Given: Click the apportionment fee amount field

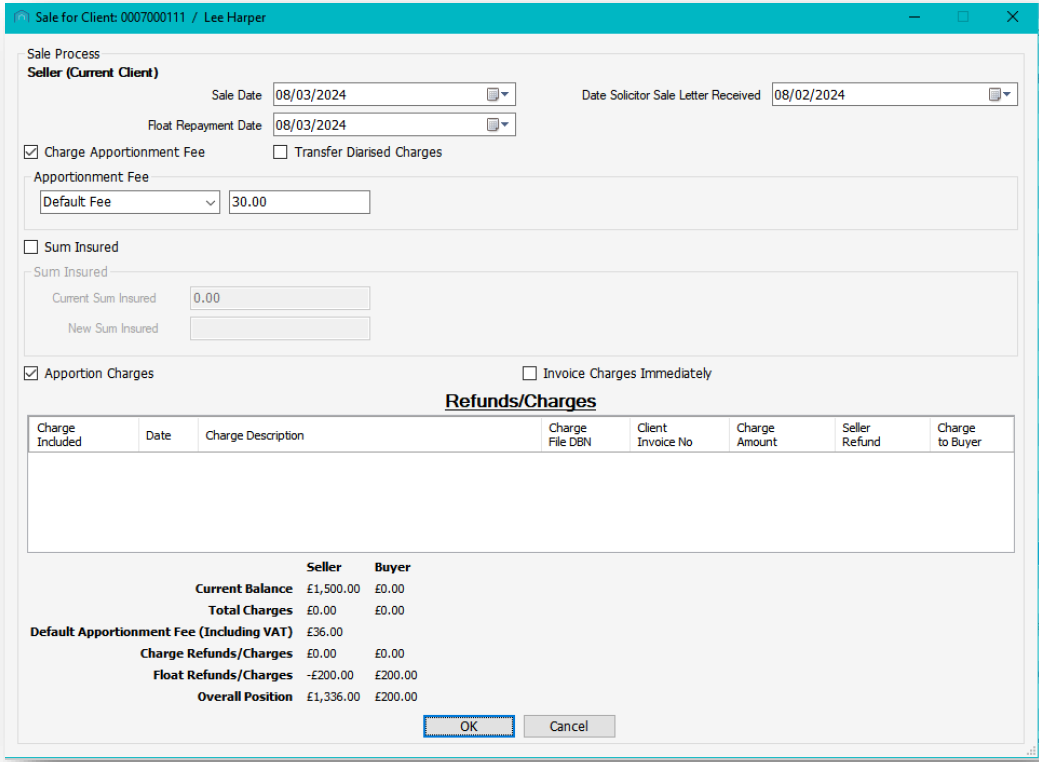Looking at the screenshot, I should (298, 202).
